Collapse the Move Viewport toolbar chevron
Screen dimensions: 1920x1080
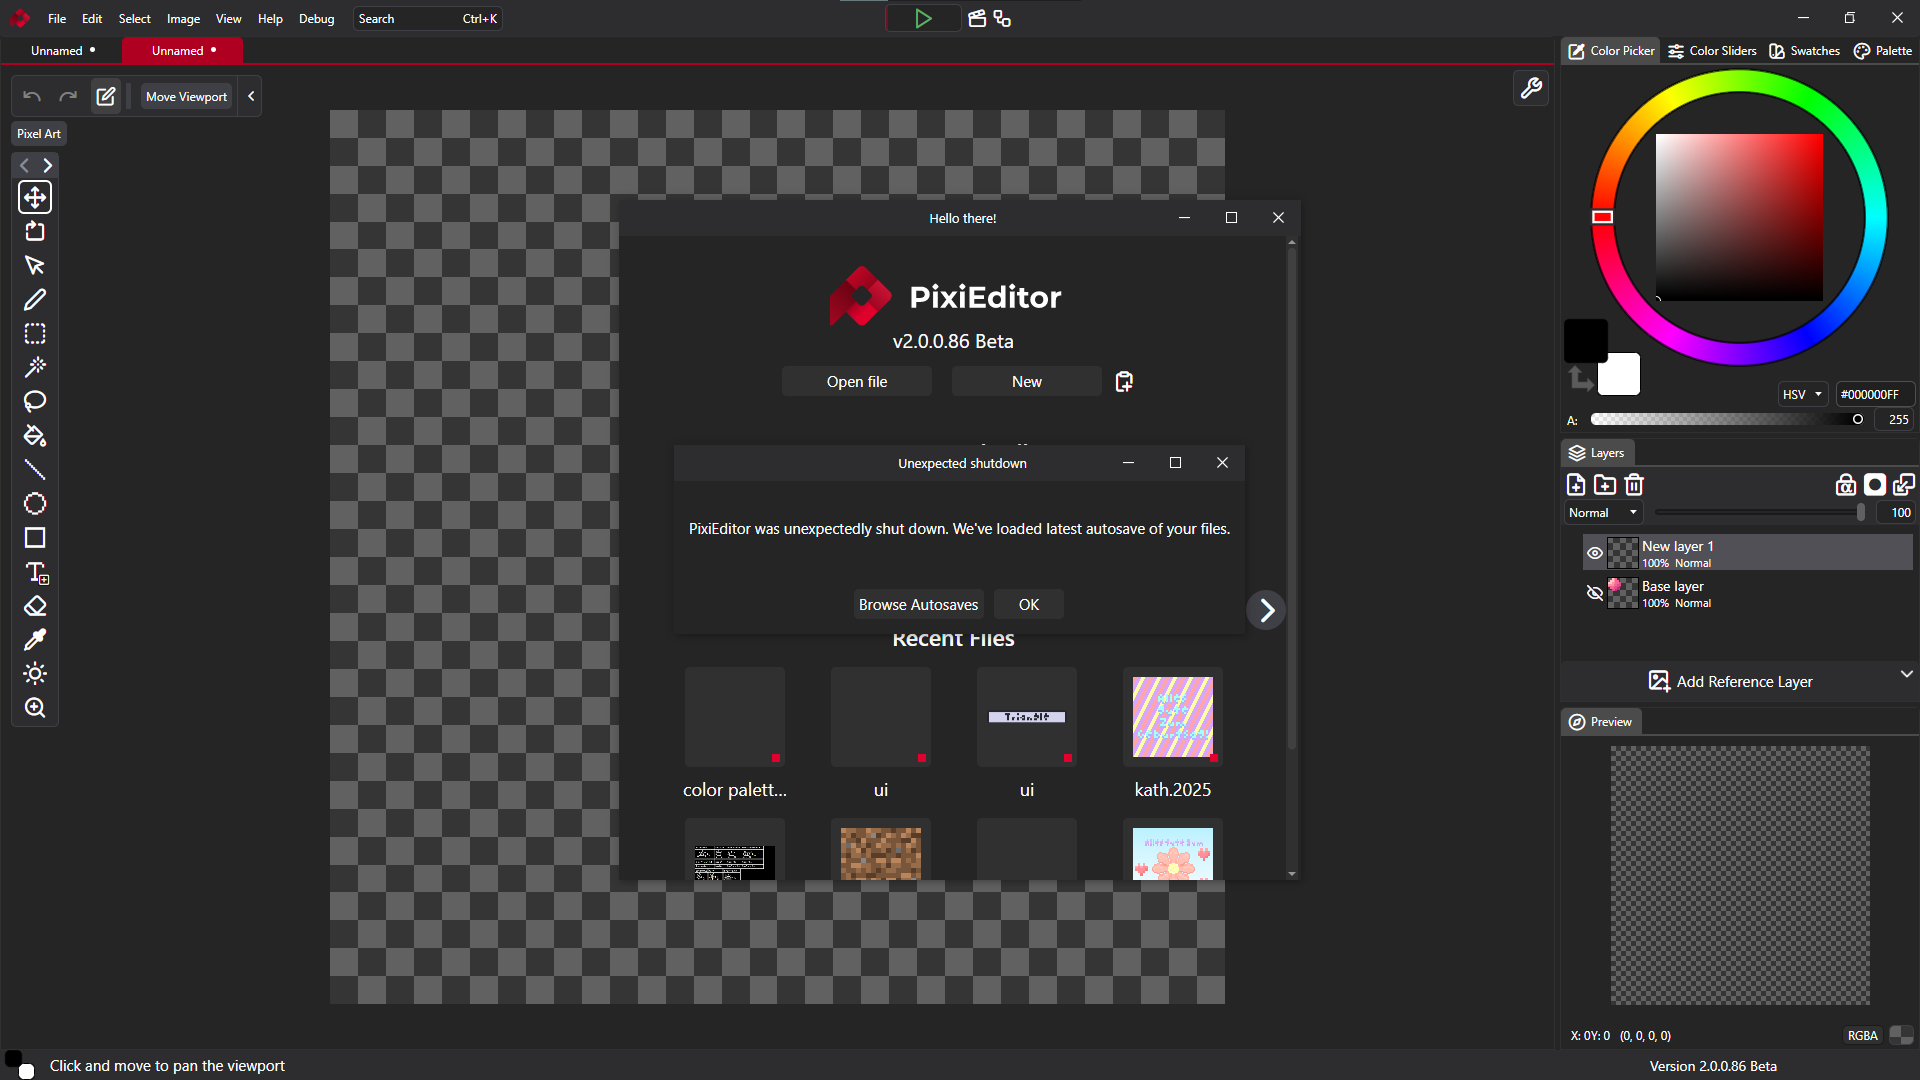[251, 97]
